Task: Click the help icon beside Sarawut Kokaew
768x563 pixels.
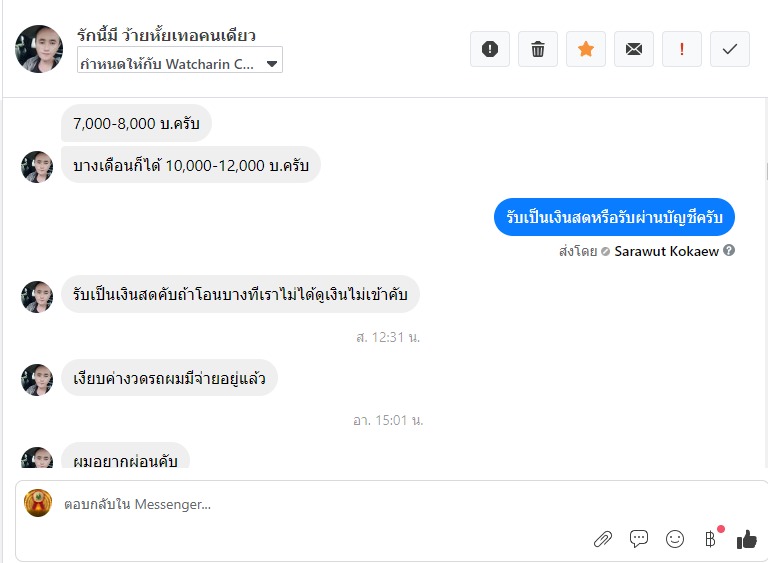Action: 729,251
